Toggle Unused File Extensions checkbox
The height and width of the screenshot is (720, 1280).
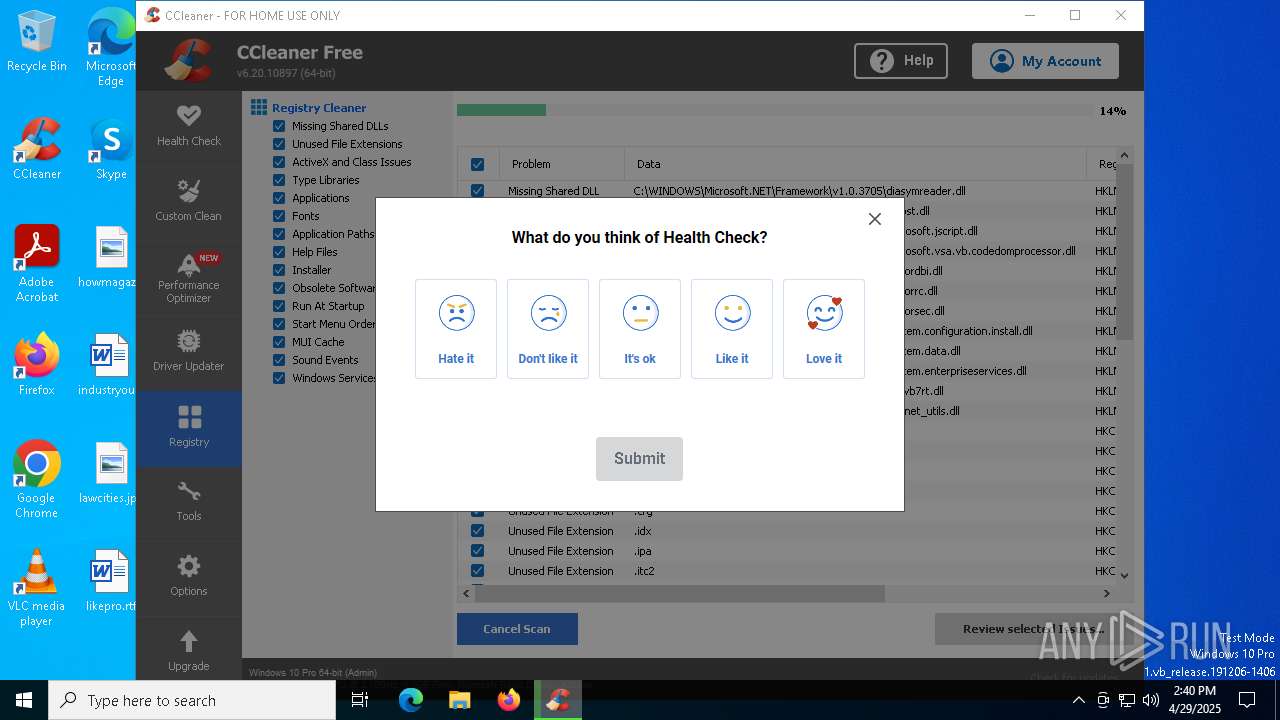(279, 144)
